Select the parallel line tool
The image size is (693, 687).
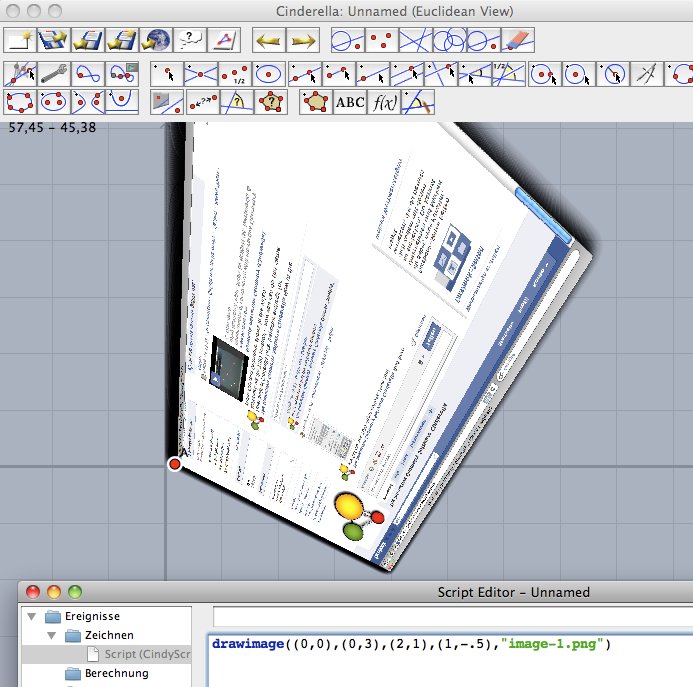tap(407, 74)
